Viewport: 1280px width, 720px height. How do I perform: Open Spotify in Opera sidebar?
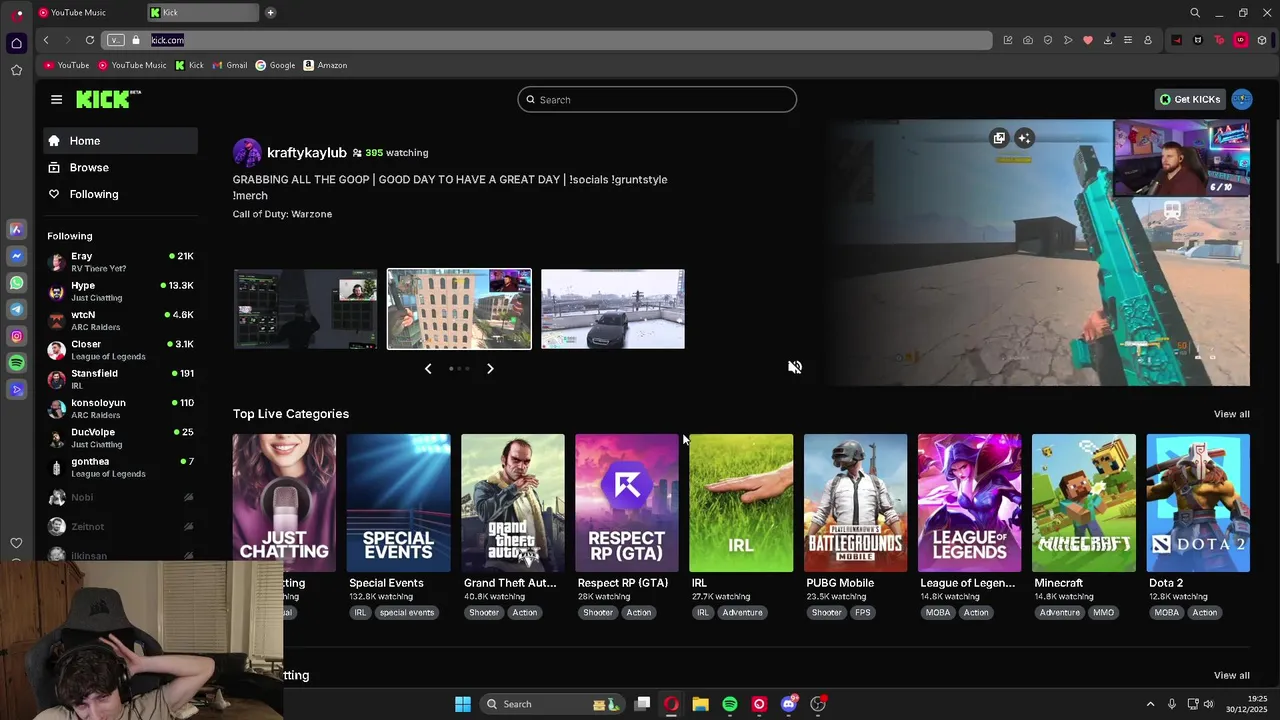click(x=16, y=362)
